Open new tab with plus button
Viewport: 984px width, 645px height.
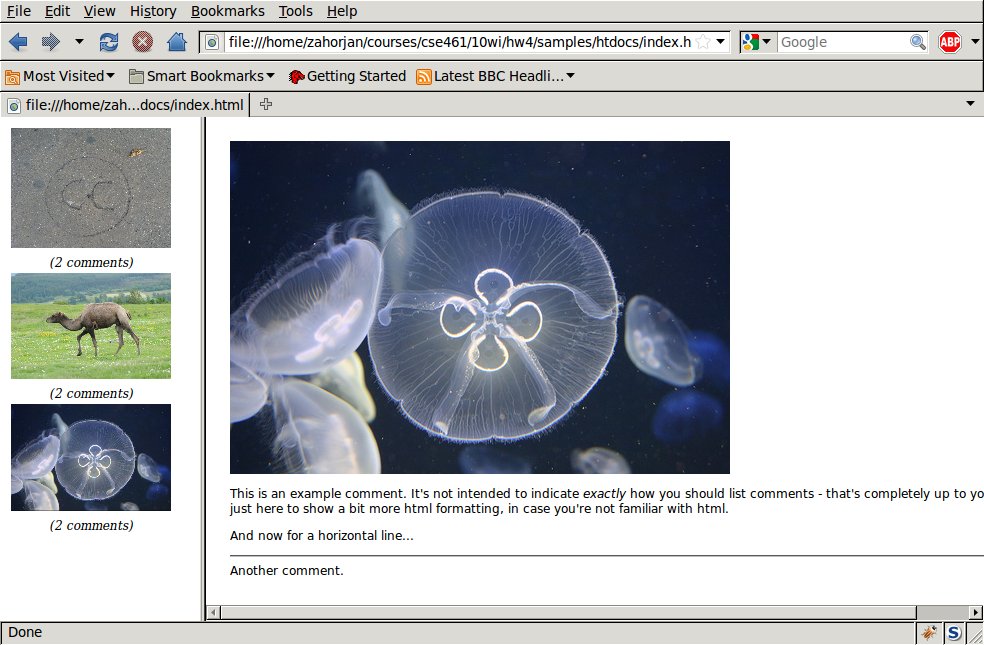266,105
